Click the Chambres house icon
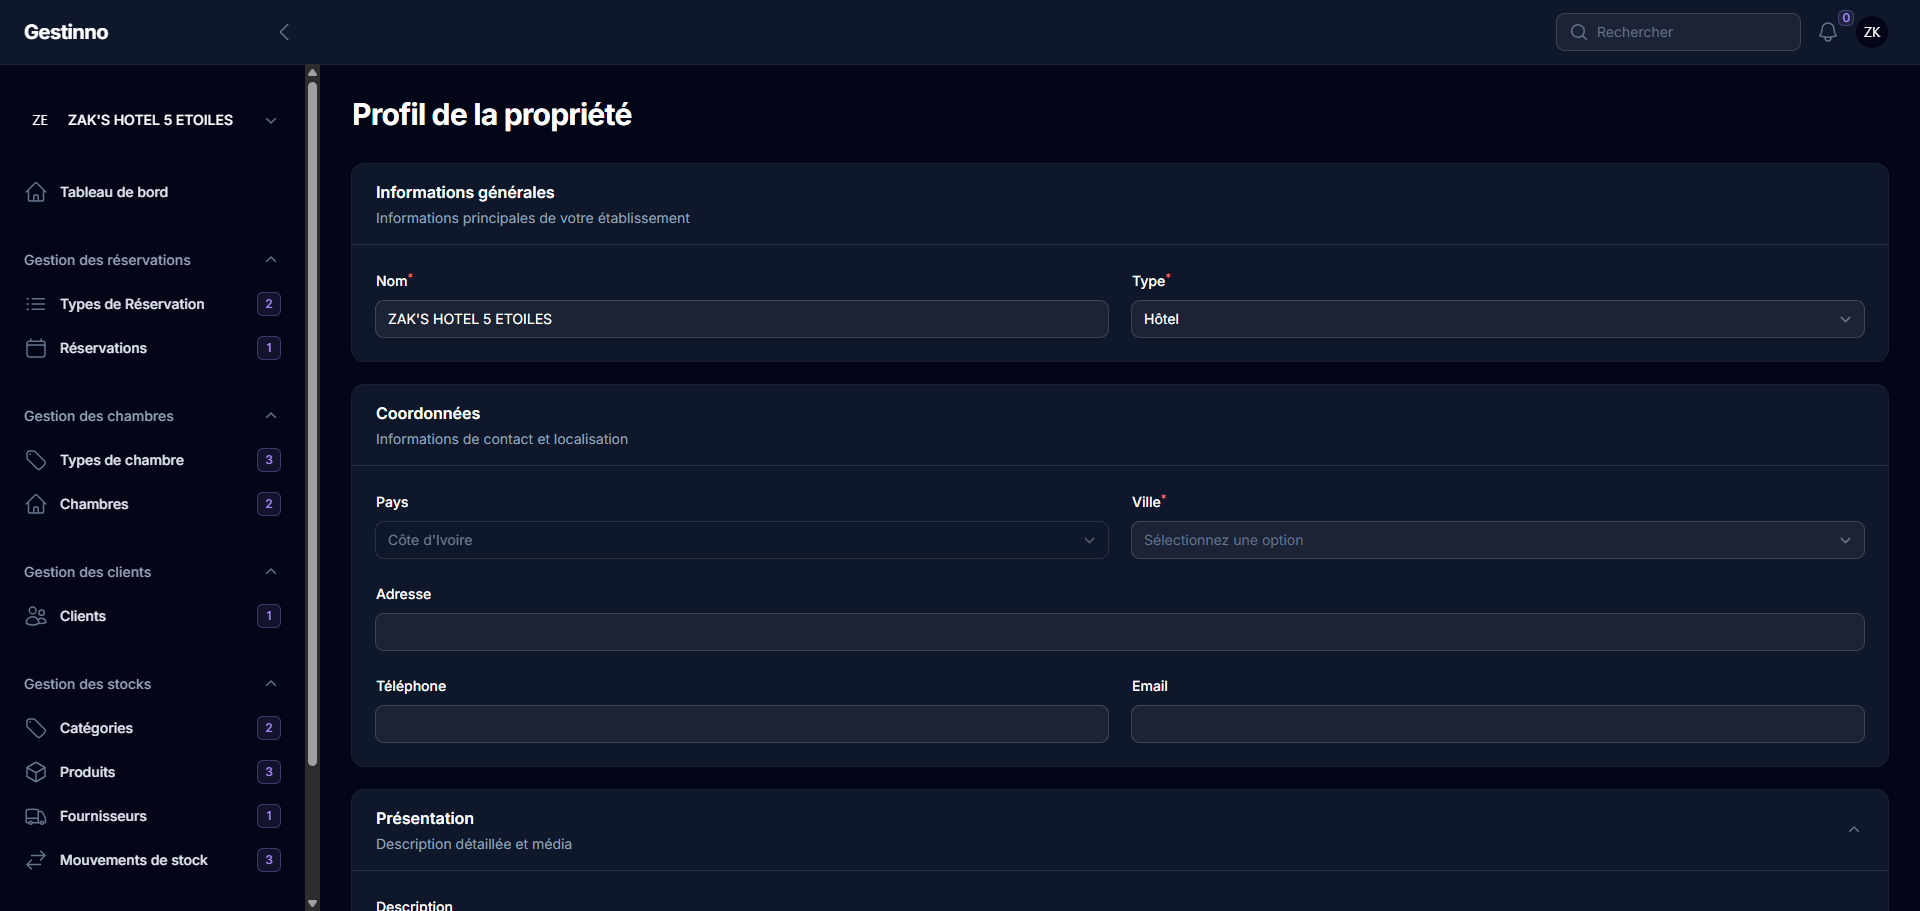 pyautogui.click(x=36, y=504)
